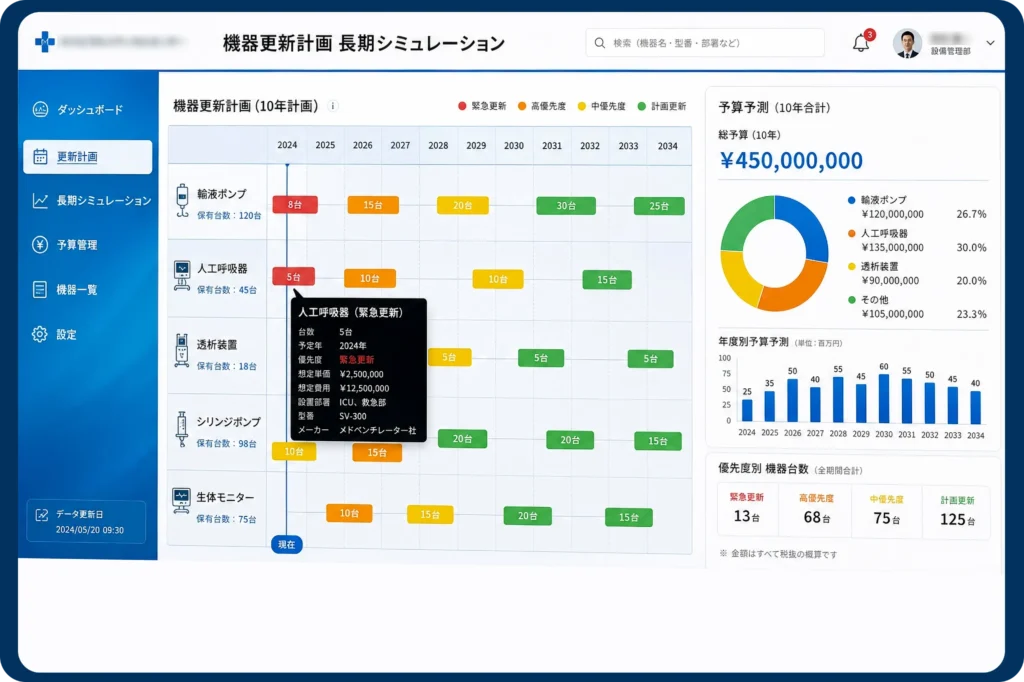The image size is (1024, 682).
Task: Click the 透析装置 ¥90,000,000 legend entry
Action: point(917,274)
